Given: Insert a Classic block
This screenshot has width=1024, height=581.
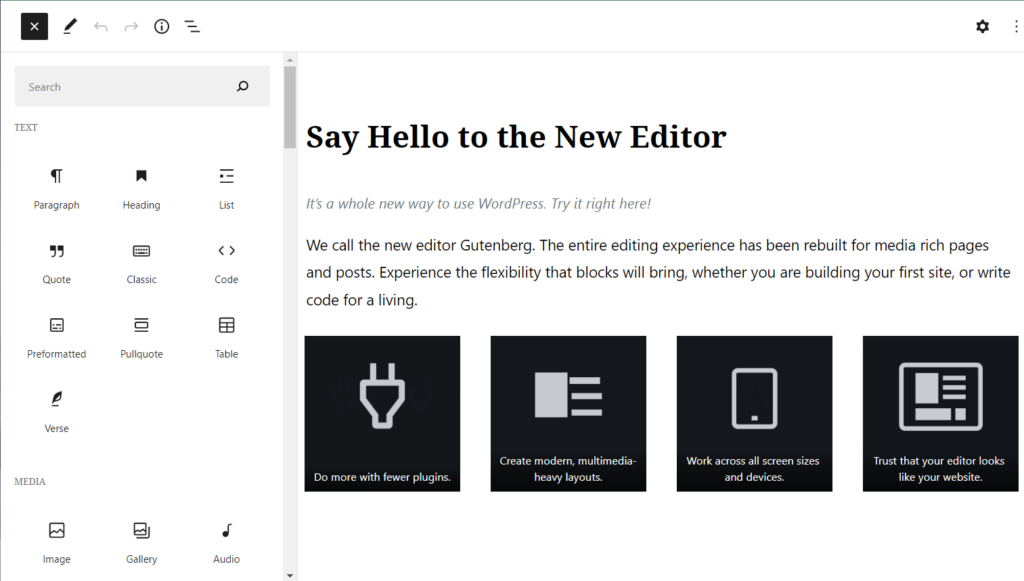Looking at the screenshot, I should [142, 263].
